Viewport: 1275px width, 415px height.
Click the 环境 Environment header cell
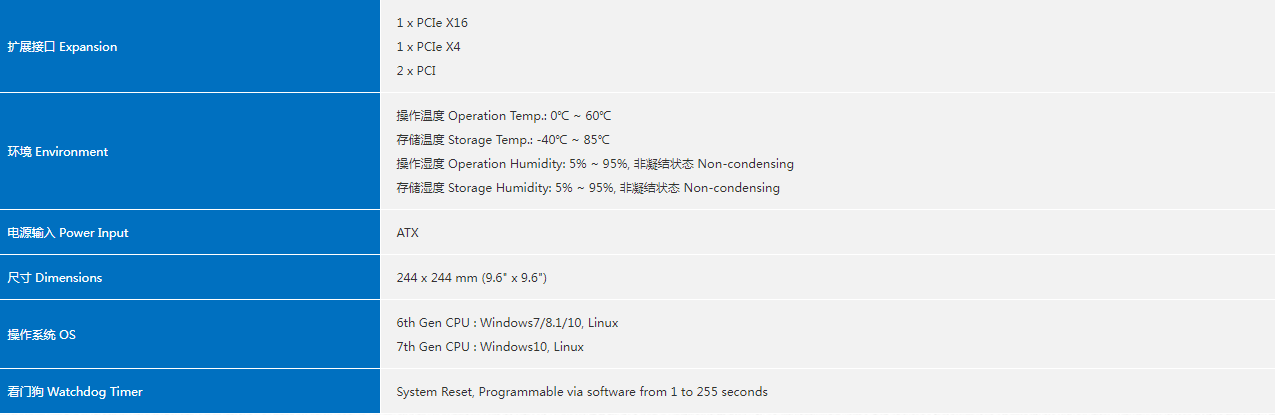(58, 152)
